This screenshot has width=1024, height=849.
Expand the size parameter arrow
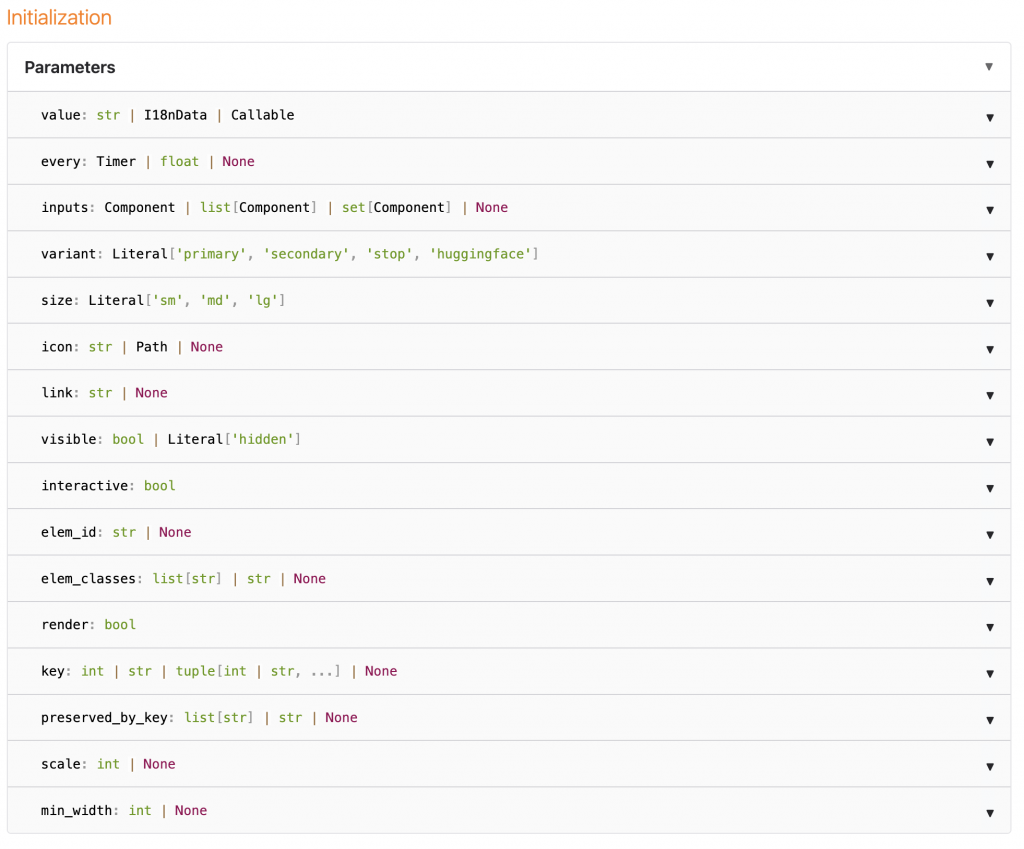(990, 303)
